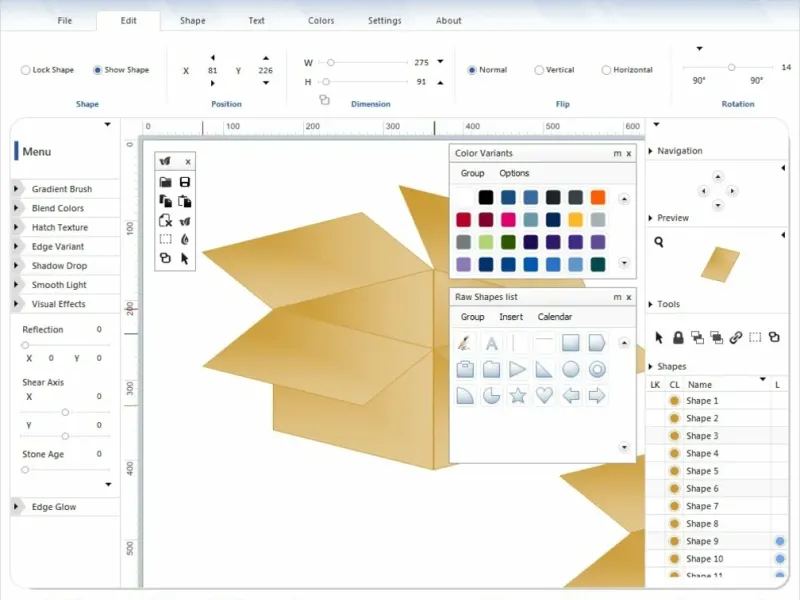The image size is (800, 600).
Task: Open the File tab
Action: tap(65, 21)
